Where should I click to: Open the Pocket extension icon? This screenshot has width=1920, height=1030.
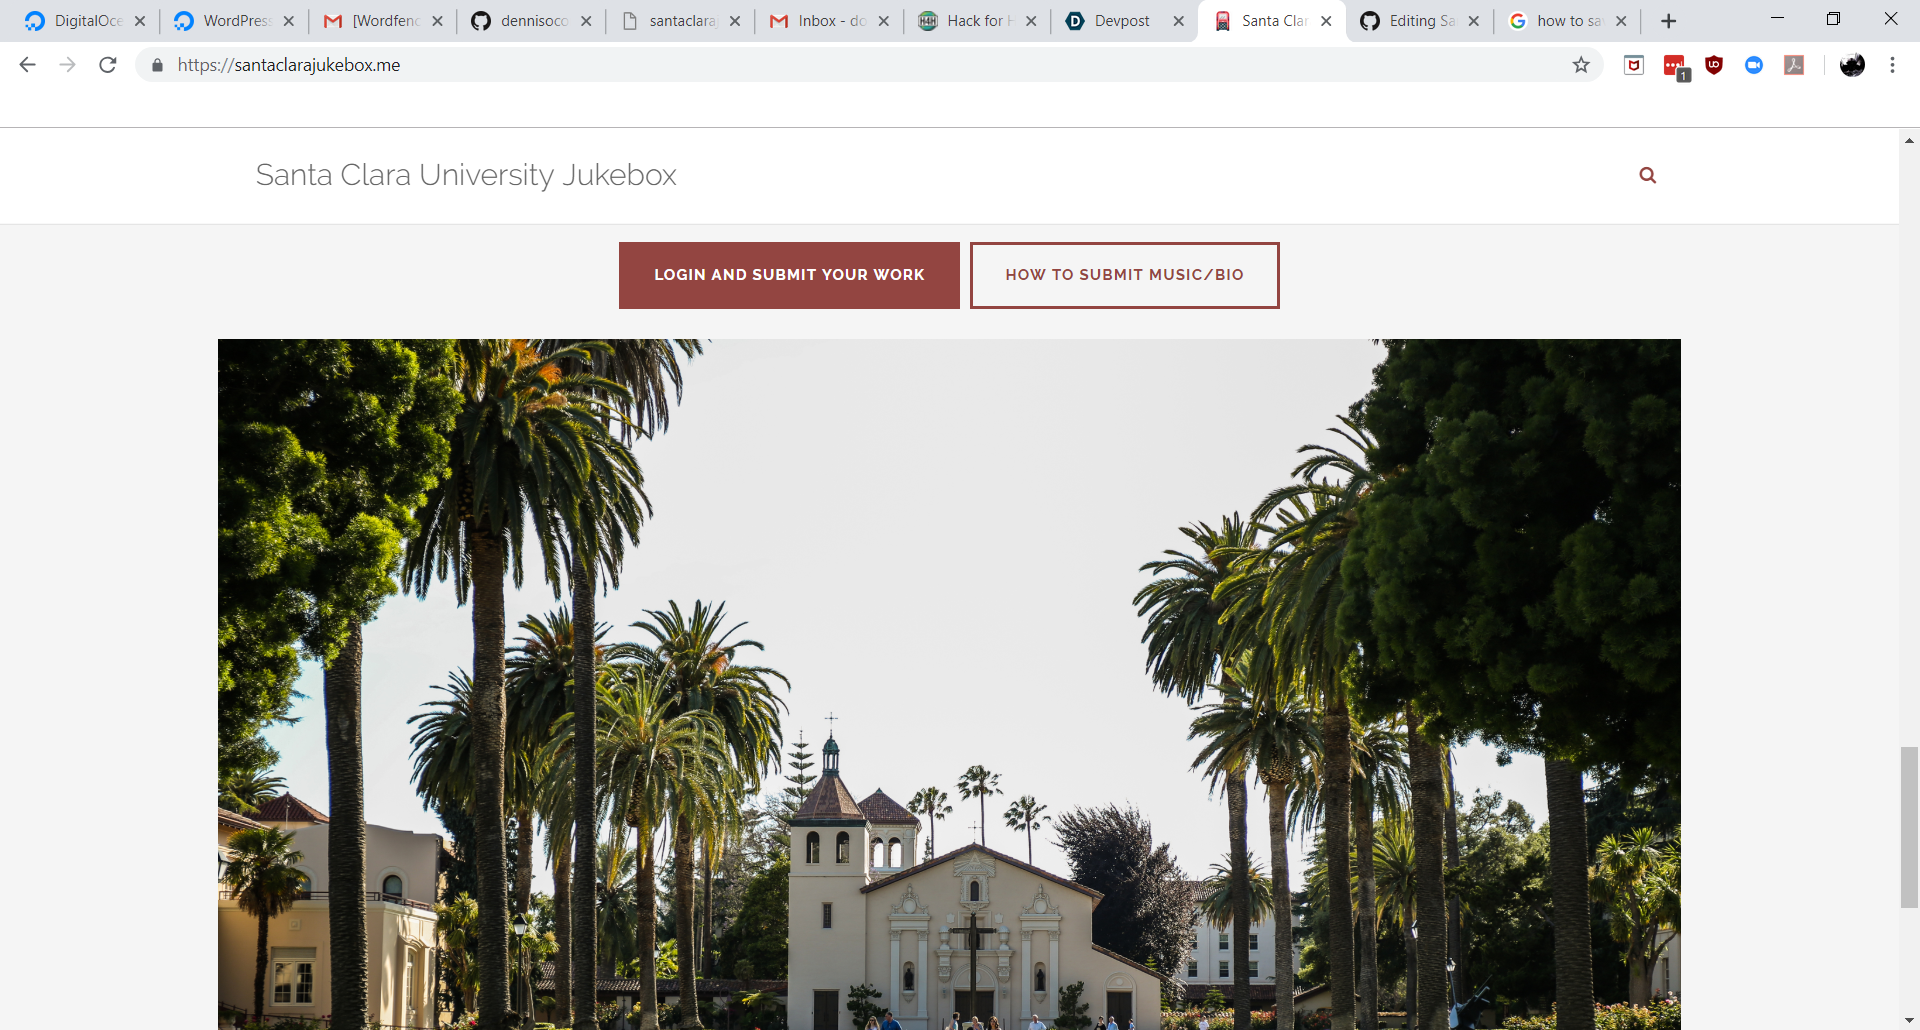pyautogui.click(x=1634, y=65)
